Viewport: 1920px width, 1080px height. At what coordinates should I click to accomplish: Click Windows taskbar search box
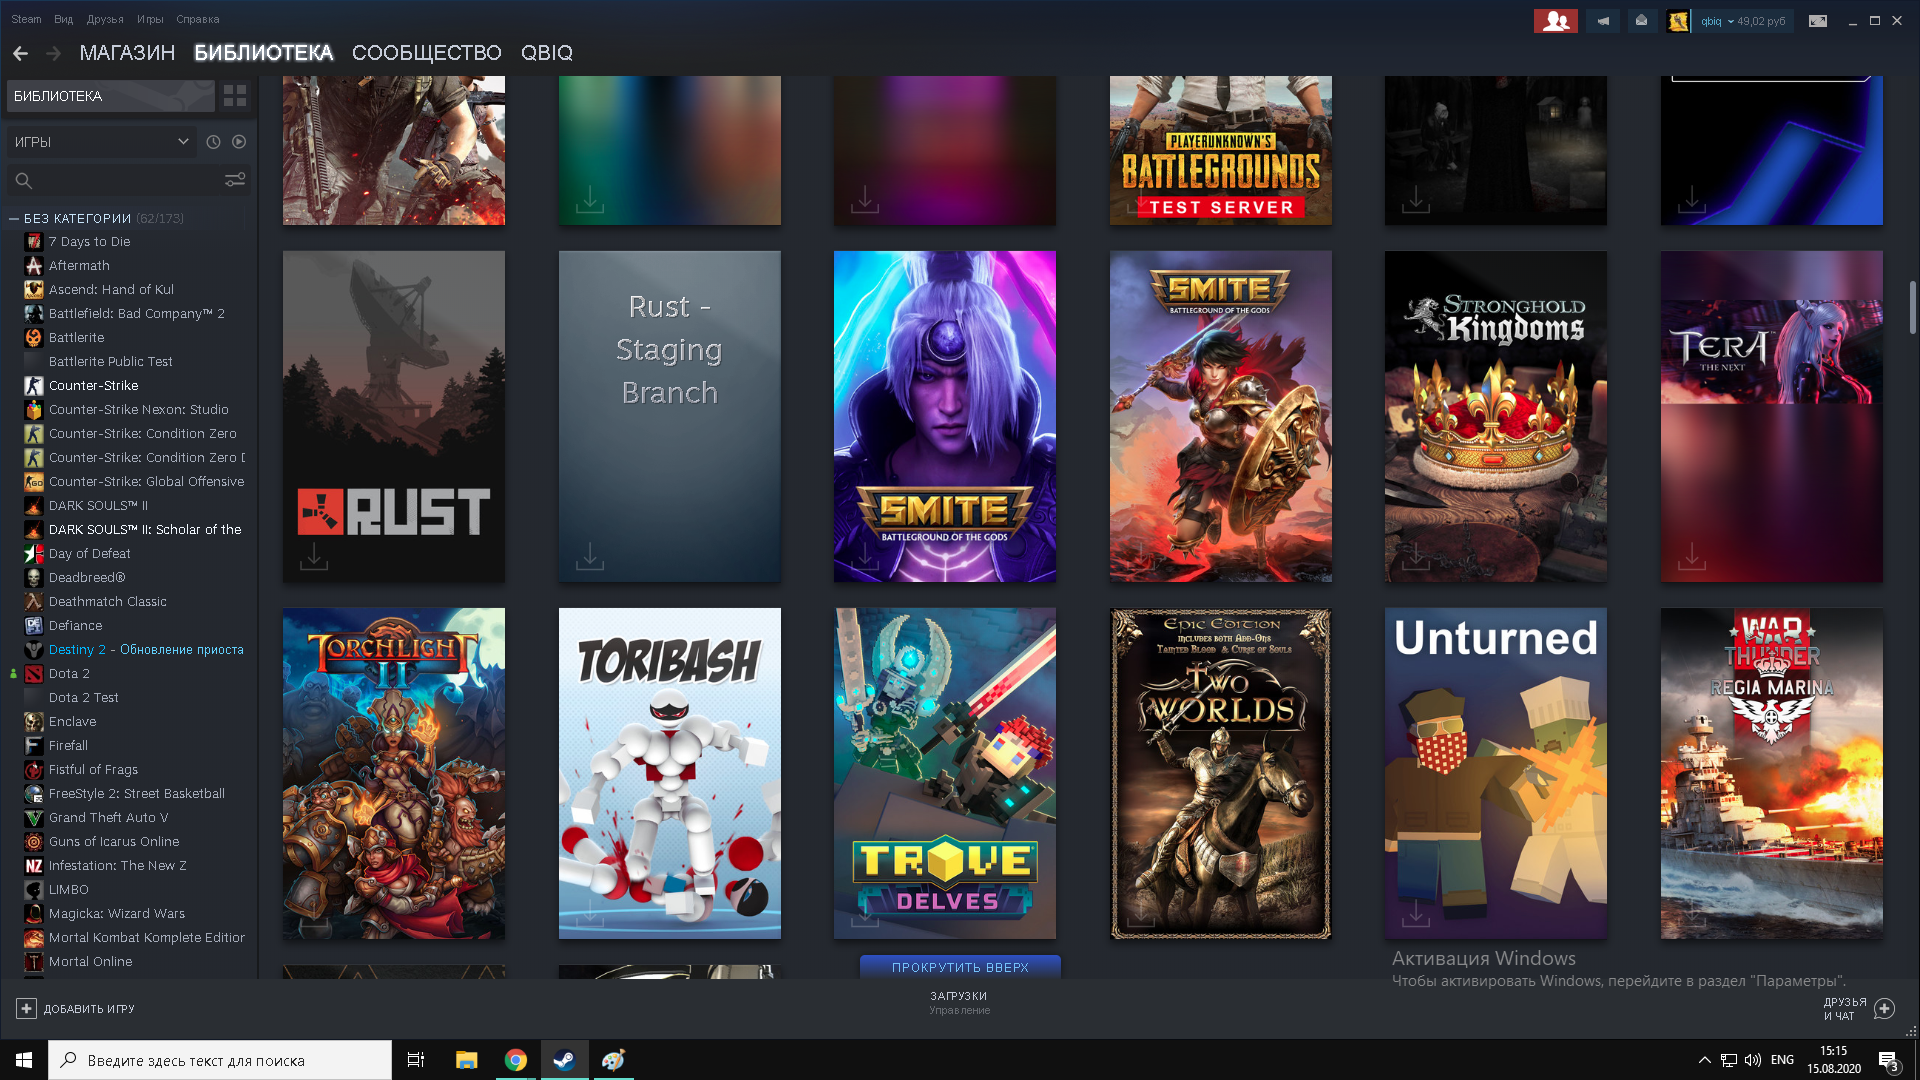point(220,1060)
